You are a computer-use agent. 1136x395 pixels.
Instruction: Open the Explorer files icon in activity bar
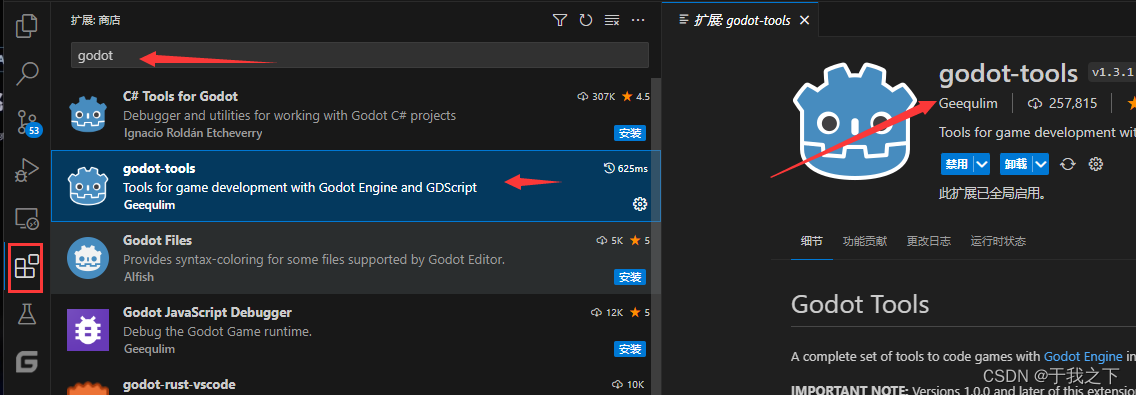[27, 24]
